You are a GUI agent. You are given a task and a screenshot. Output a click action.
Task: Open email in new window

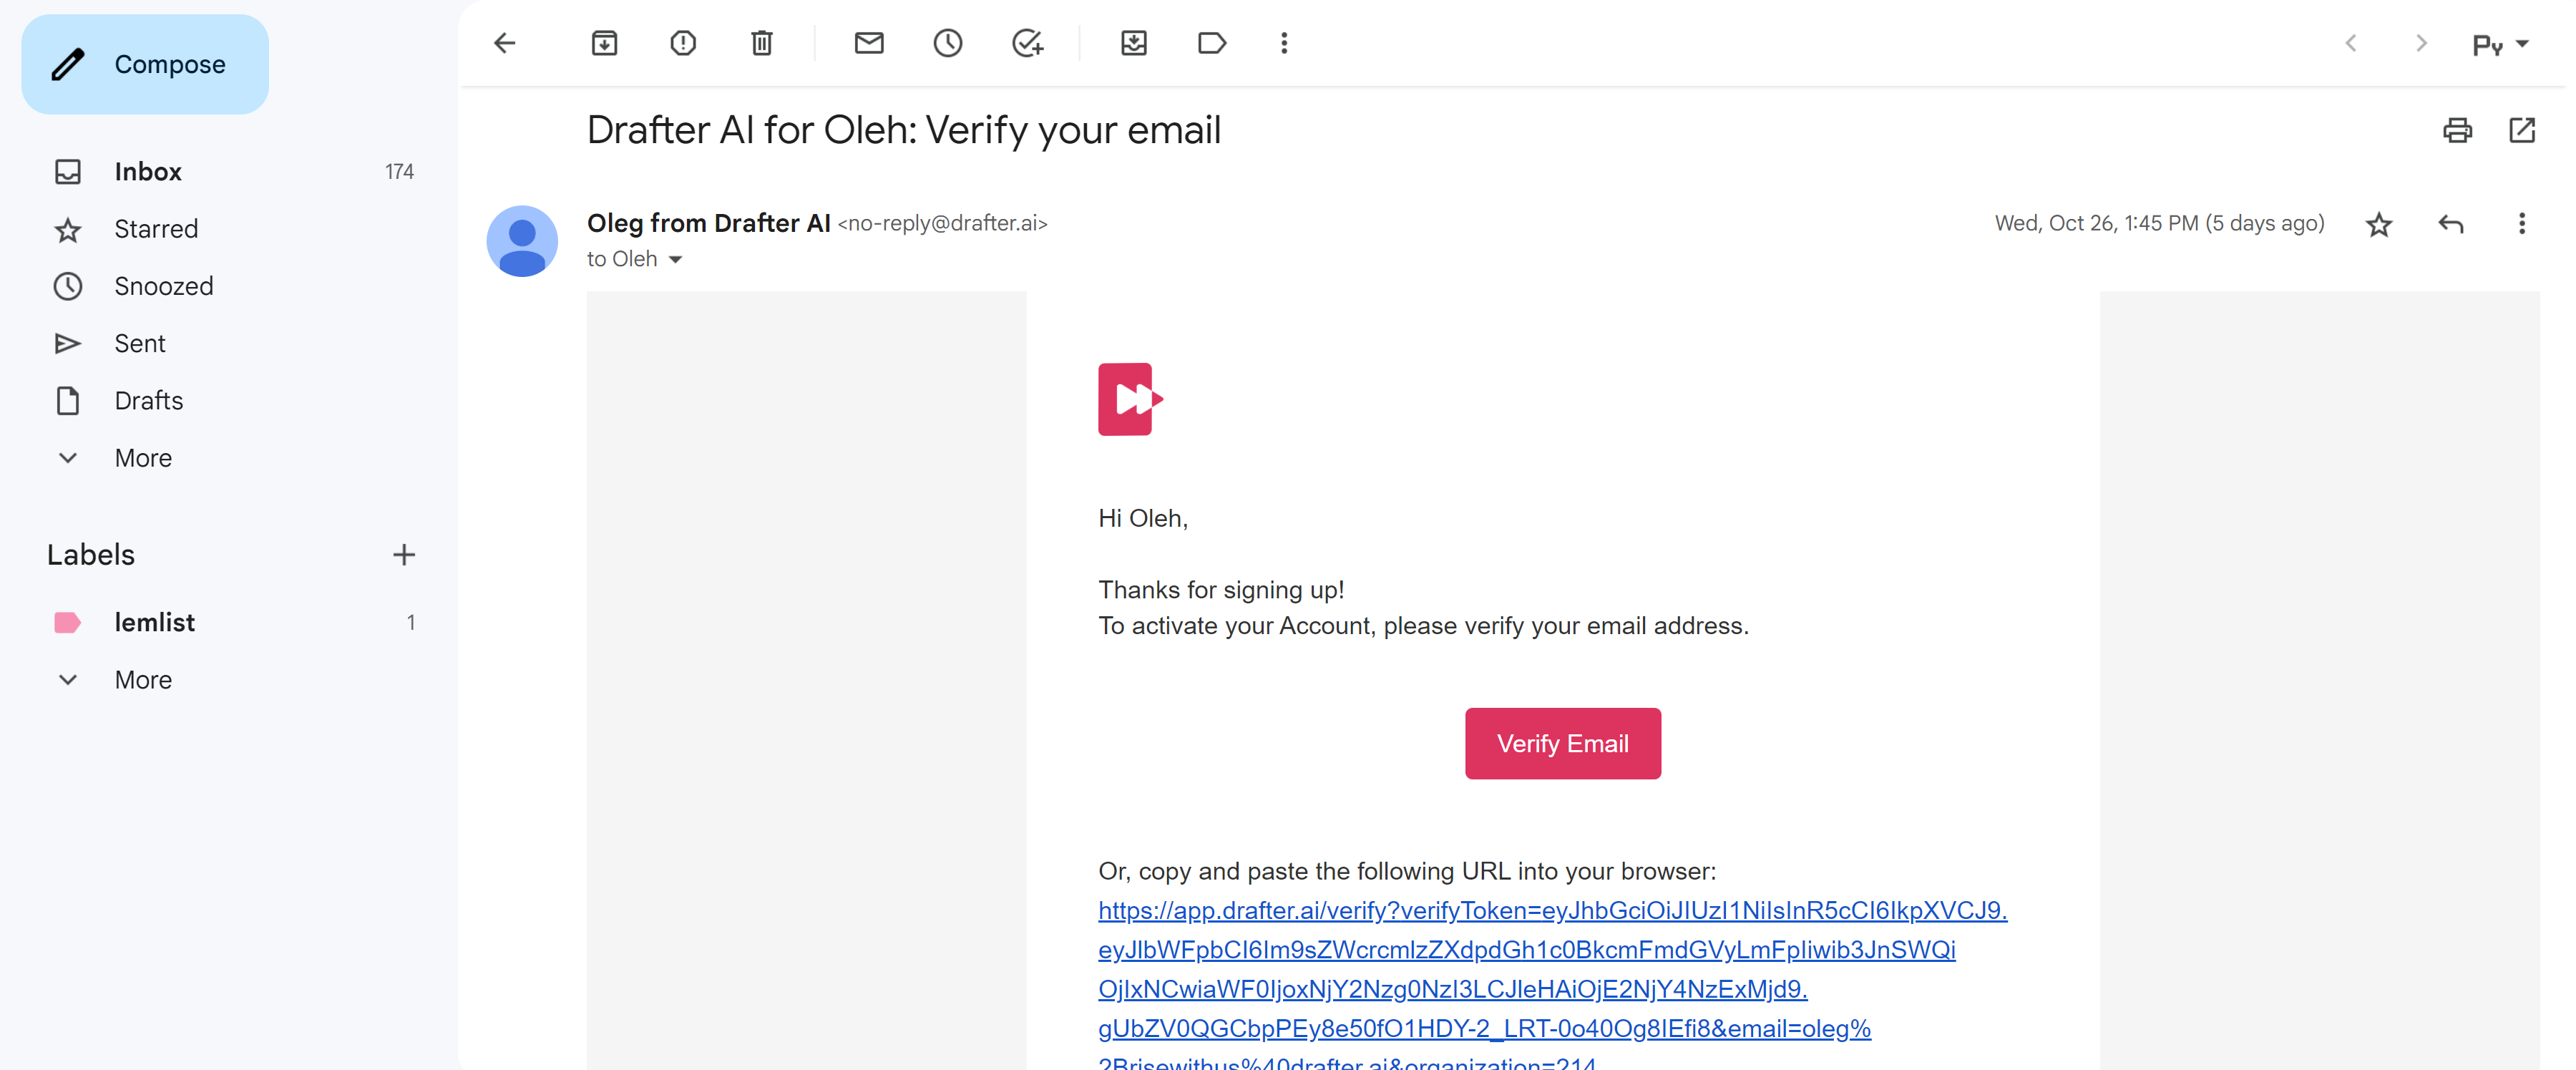click(x=2522, y=130)
